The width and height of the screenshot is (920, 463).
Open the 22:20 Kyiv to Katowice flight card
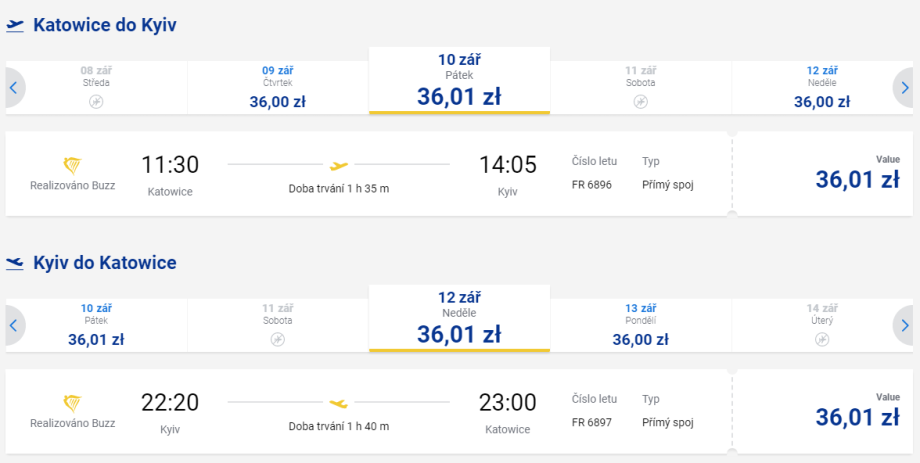370,412
